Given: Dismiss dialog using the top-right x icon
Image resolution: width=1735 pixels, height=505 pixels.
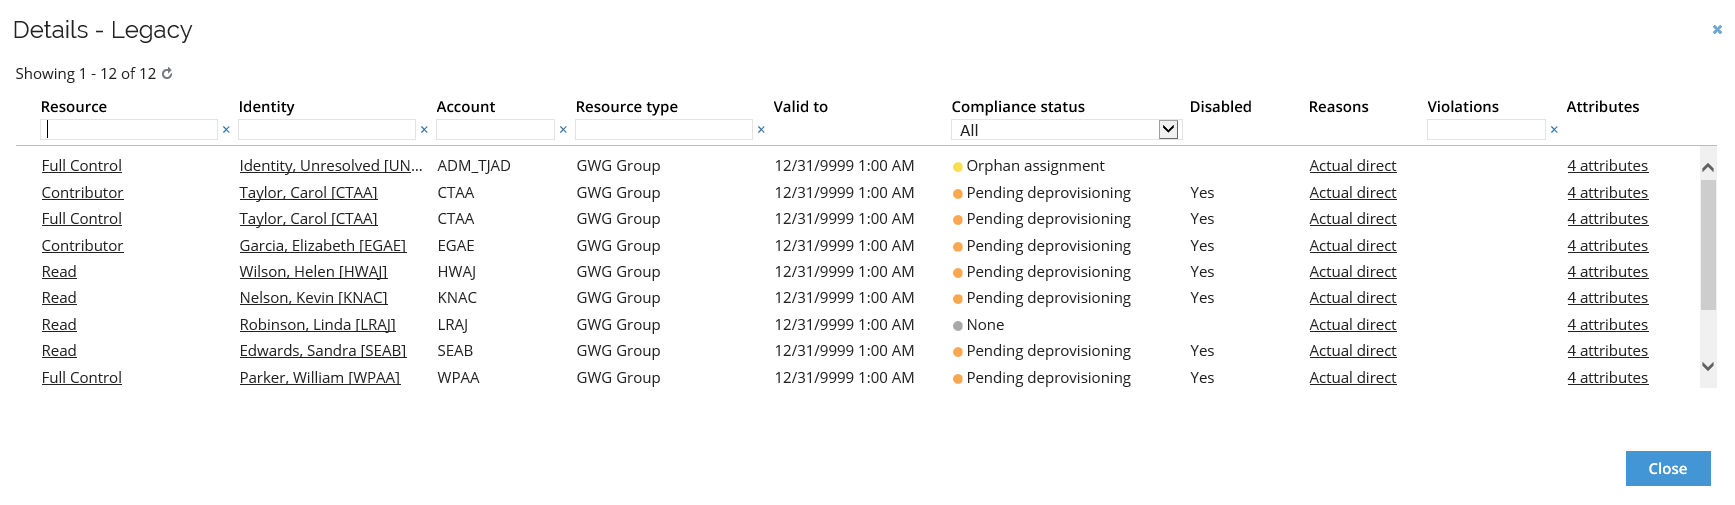Looking at the screenshot, I should pos(1717,30).
